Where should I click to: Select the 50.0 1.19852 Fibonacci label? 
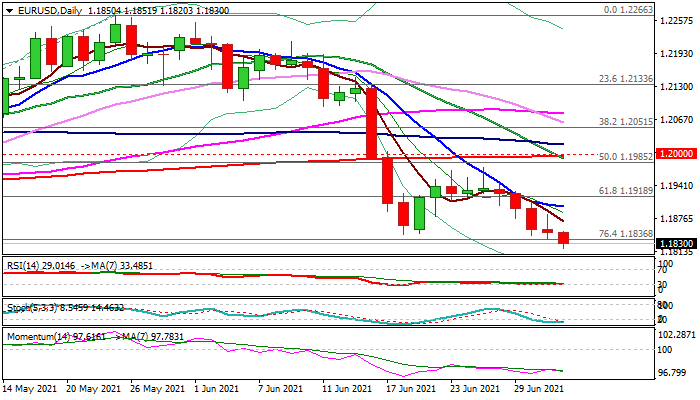(625, 157)
